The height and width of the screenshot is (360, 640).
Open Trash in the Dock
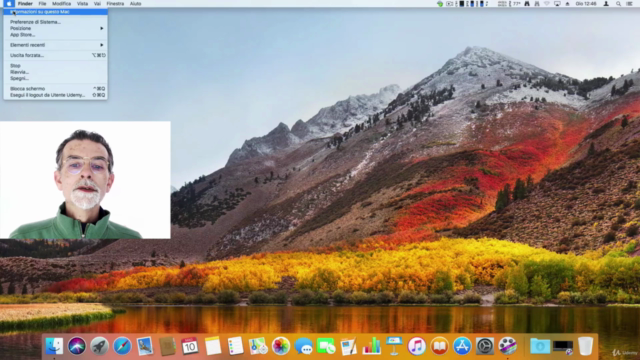(585, 346)
